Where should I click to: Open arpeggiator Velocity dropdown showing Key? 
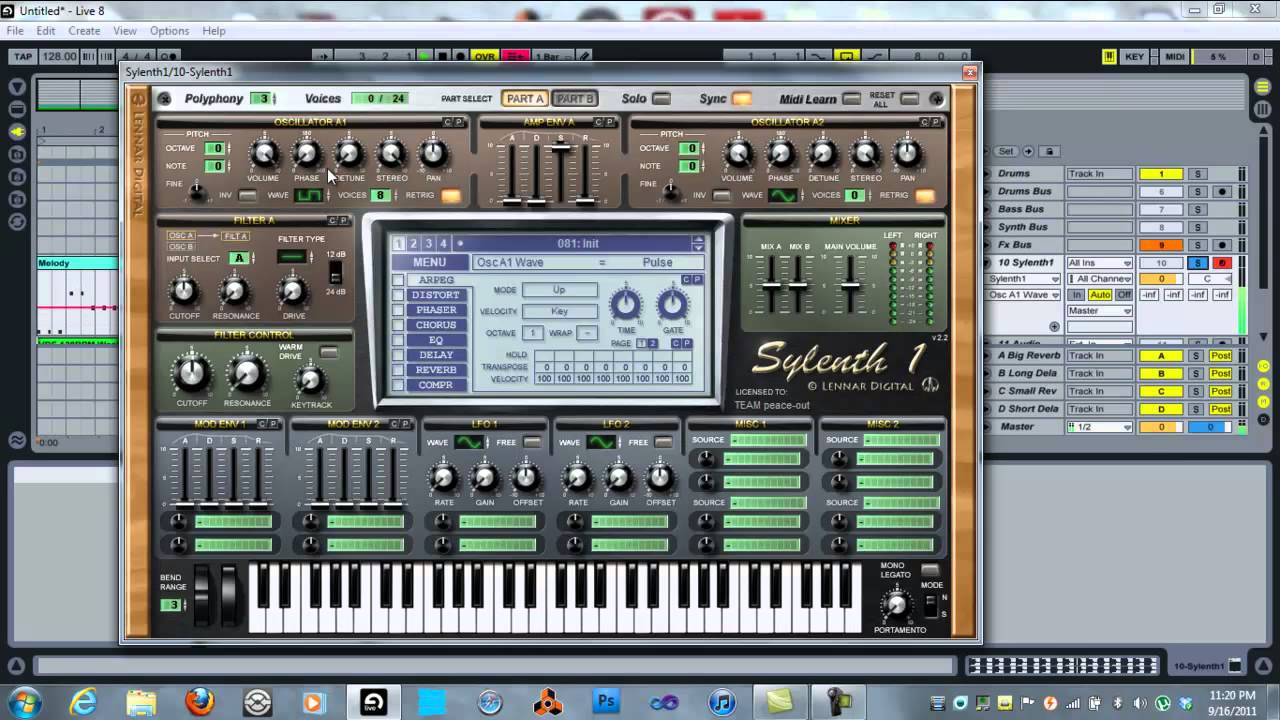[559, 311]
